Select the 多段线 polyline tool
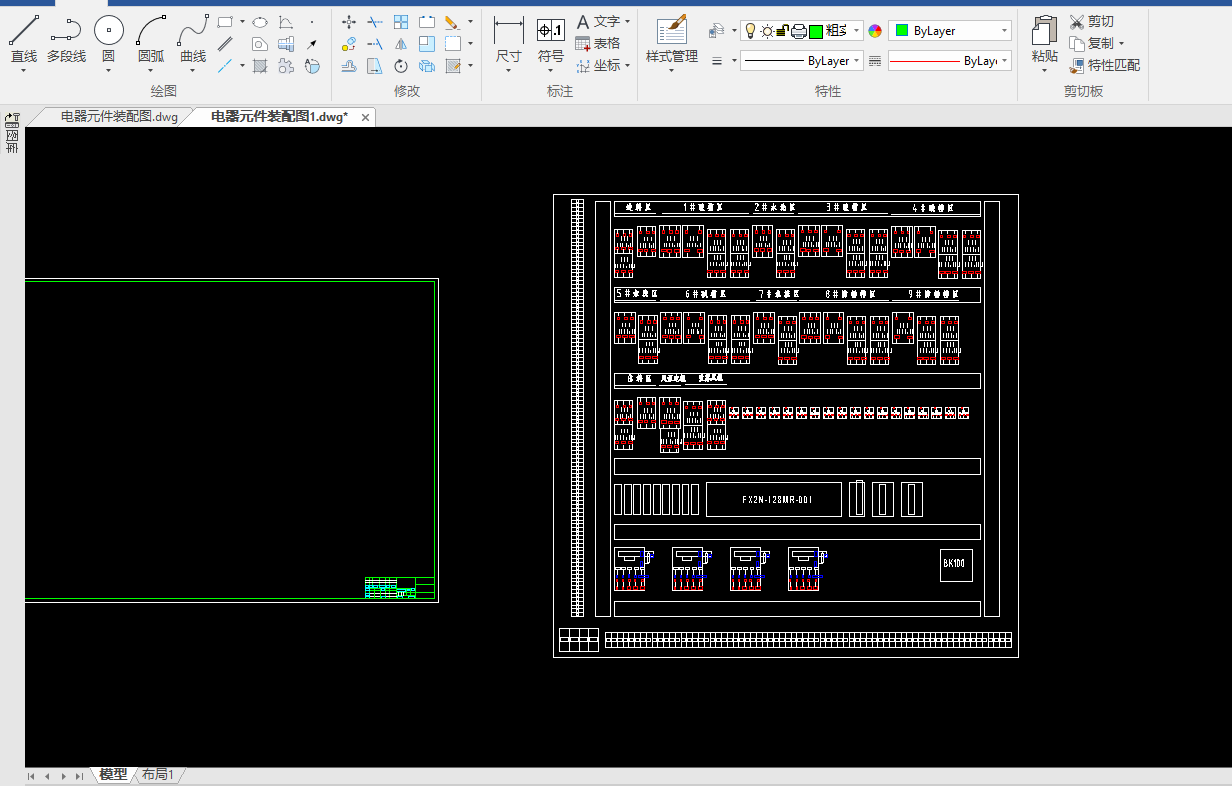 pyautogui.click(x=66, y=40)
